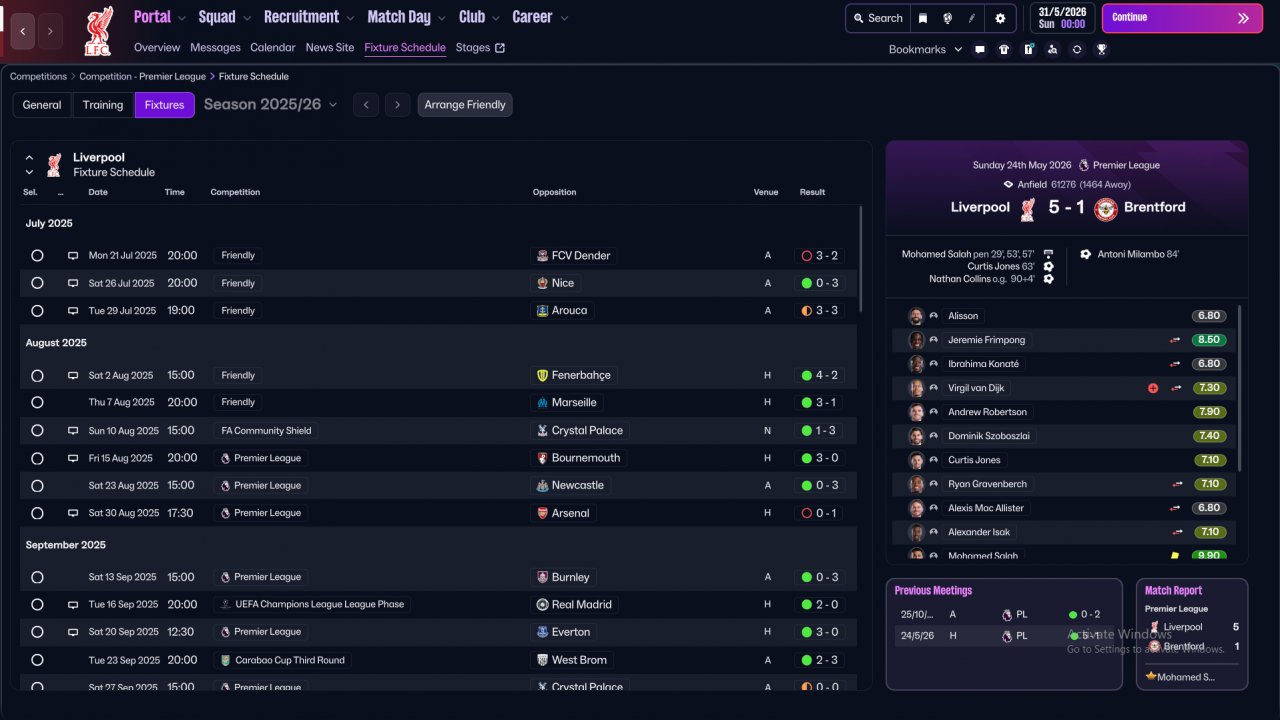Viewport: 1280px width, 720px height.
Task: Select the radio button for the Nice fixture
Action: 37,283
